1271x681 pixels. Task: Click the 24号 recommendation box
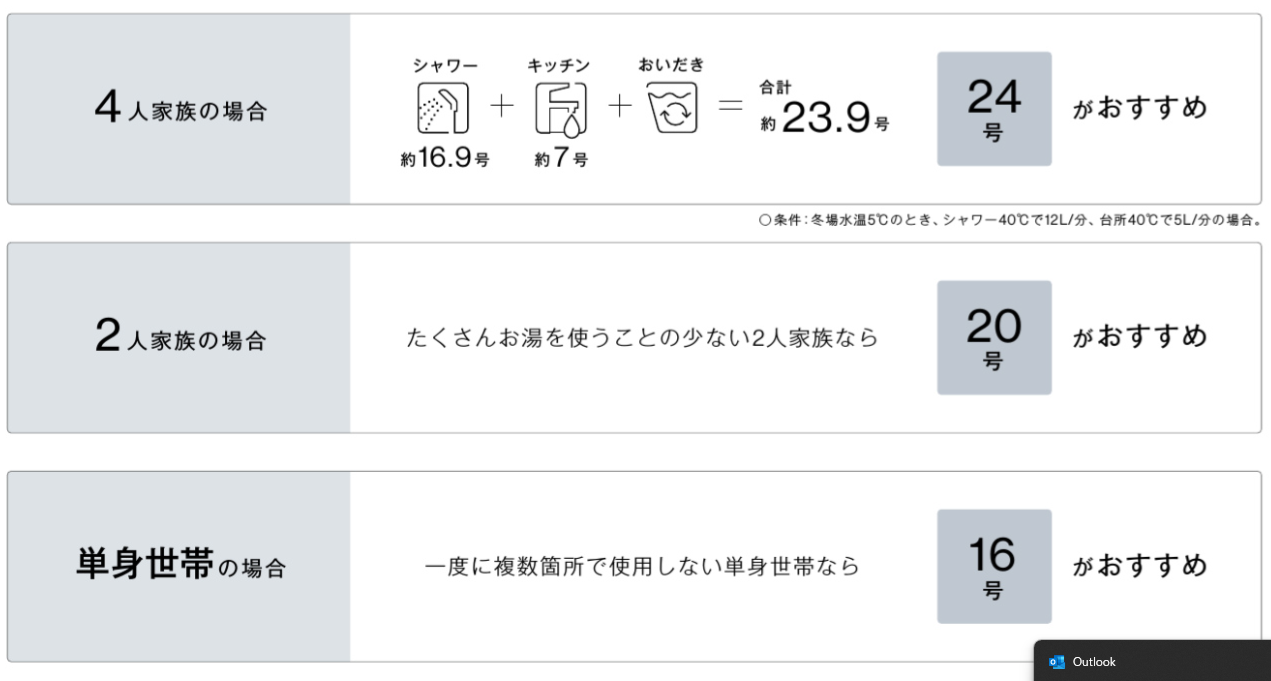pos(994,109)
